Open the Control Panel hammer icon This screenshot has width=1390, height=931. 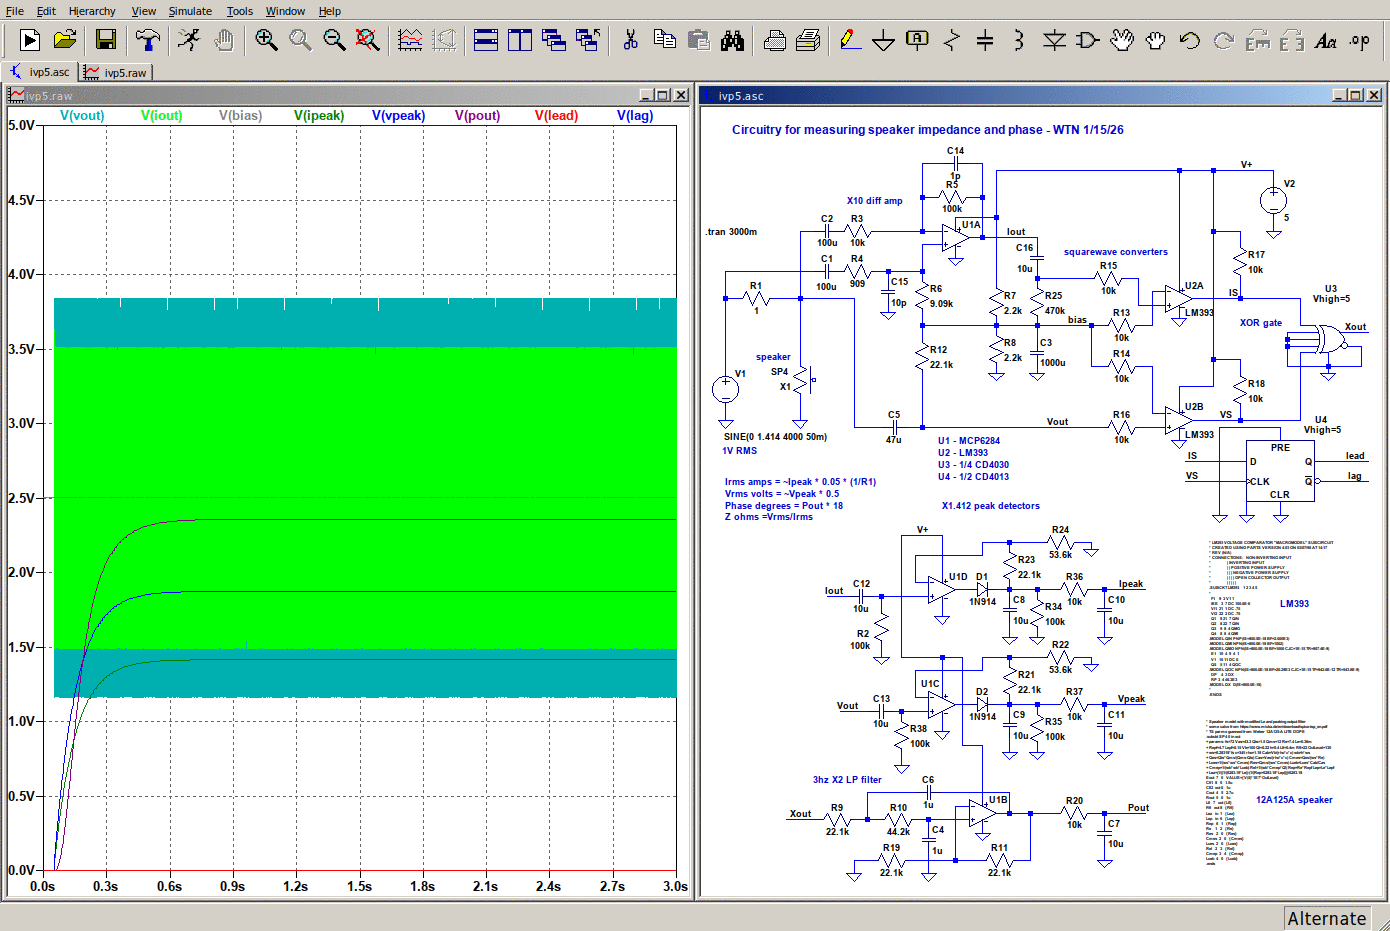click(148, 40)
